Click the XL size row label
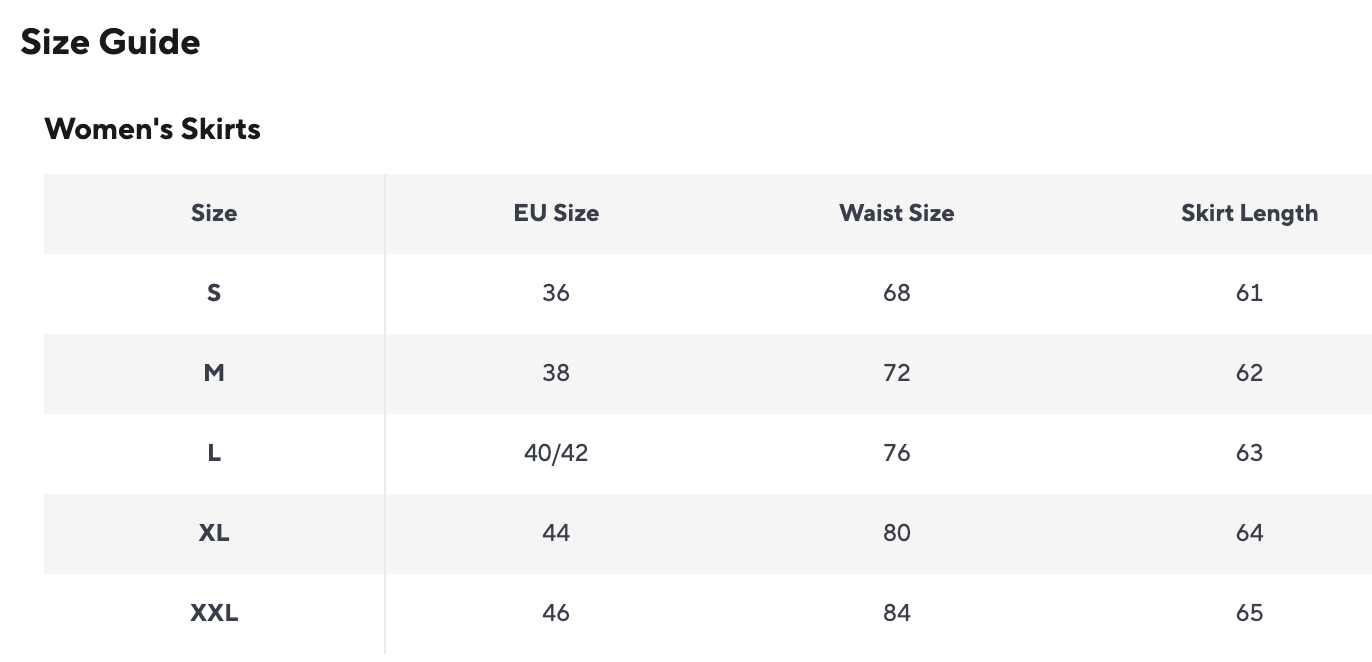This screenshot has width=1372, height=662. 214,533
